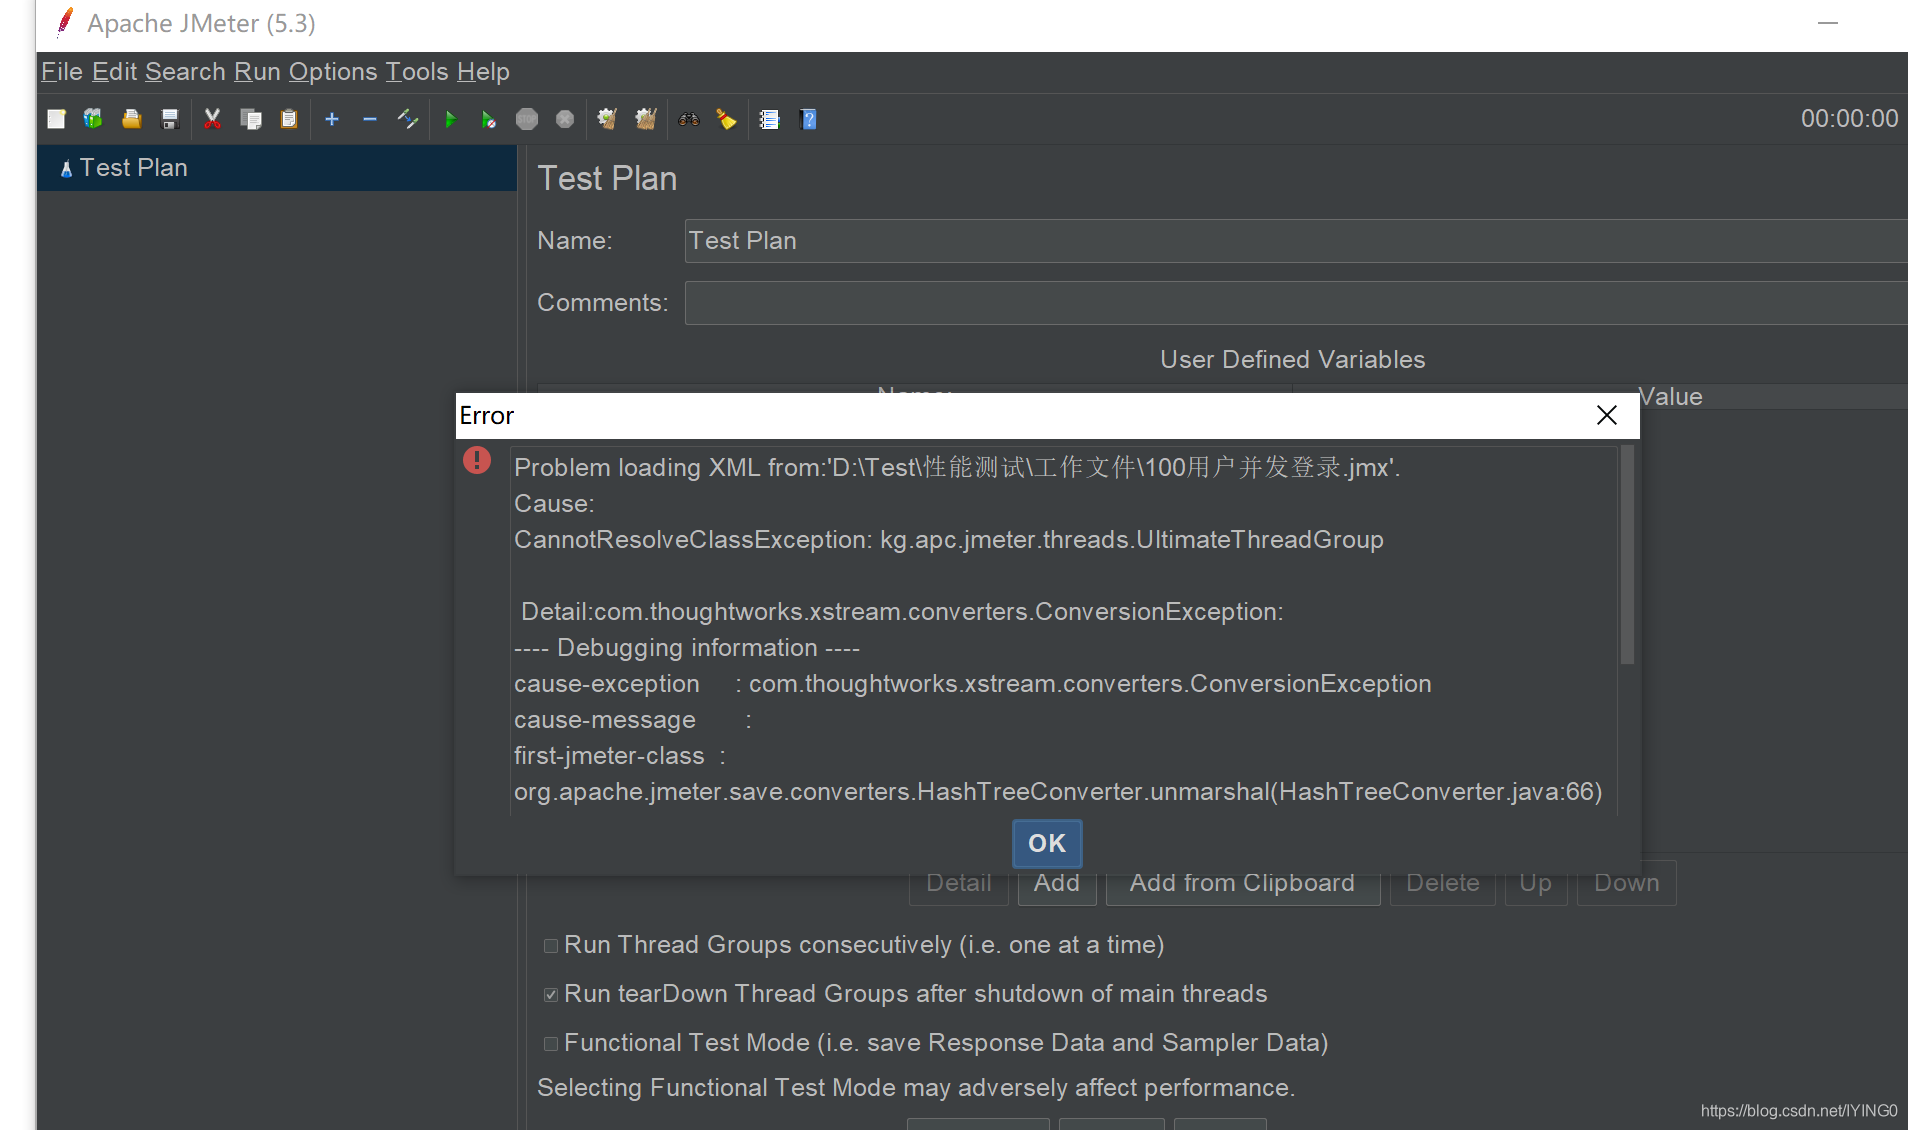Open the Options menu

(x=333, y=72)
